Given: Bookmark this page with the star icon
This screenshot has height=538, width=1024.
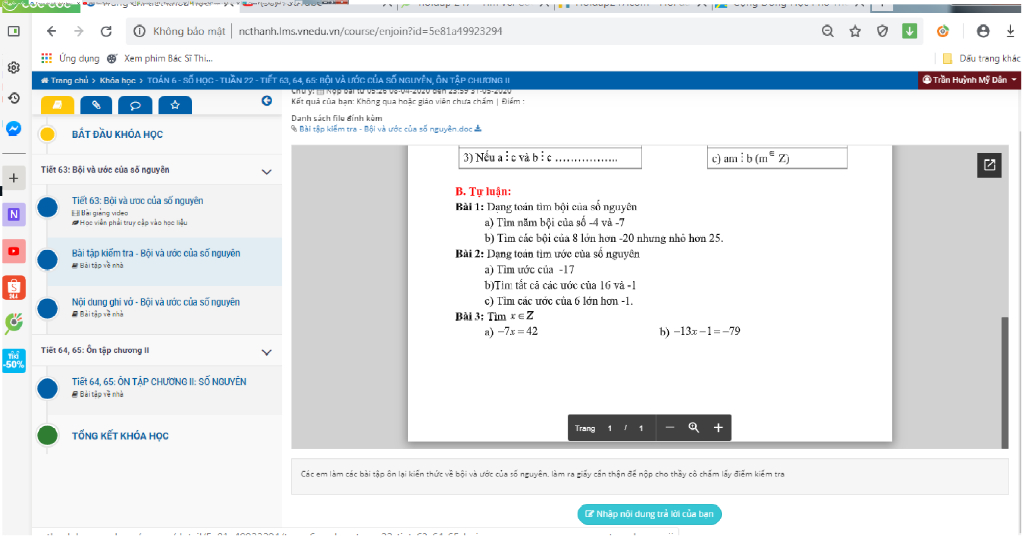Looking at the screenshot, I should 855,31.
